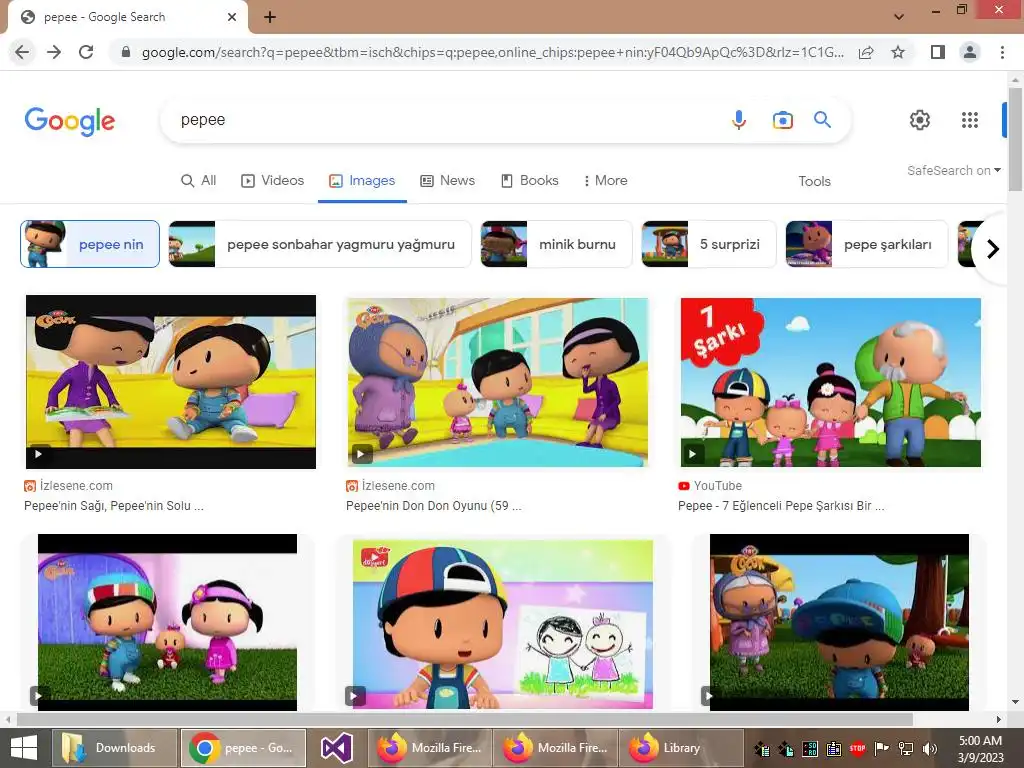Open Pepee - 7 Eğlenceli Pepe Şarkısı link
Viewport: 1024px width, 768px height.
click(781, 505)
